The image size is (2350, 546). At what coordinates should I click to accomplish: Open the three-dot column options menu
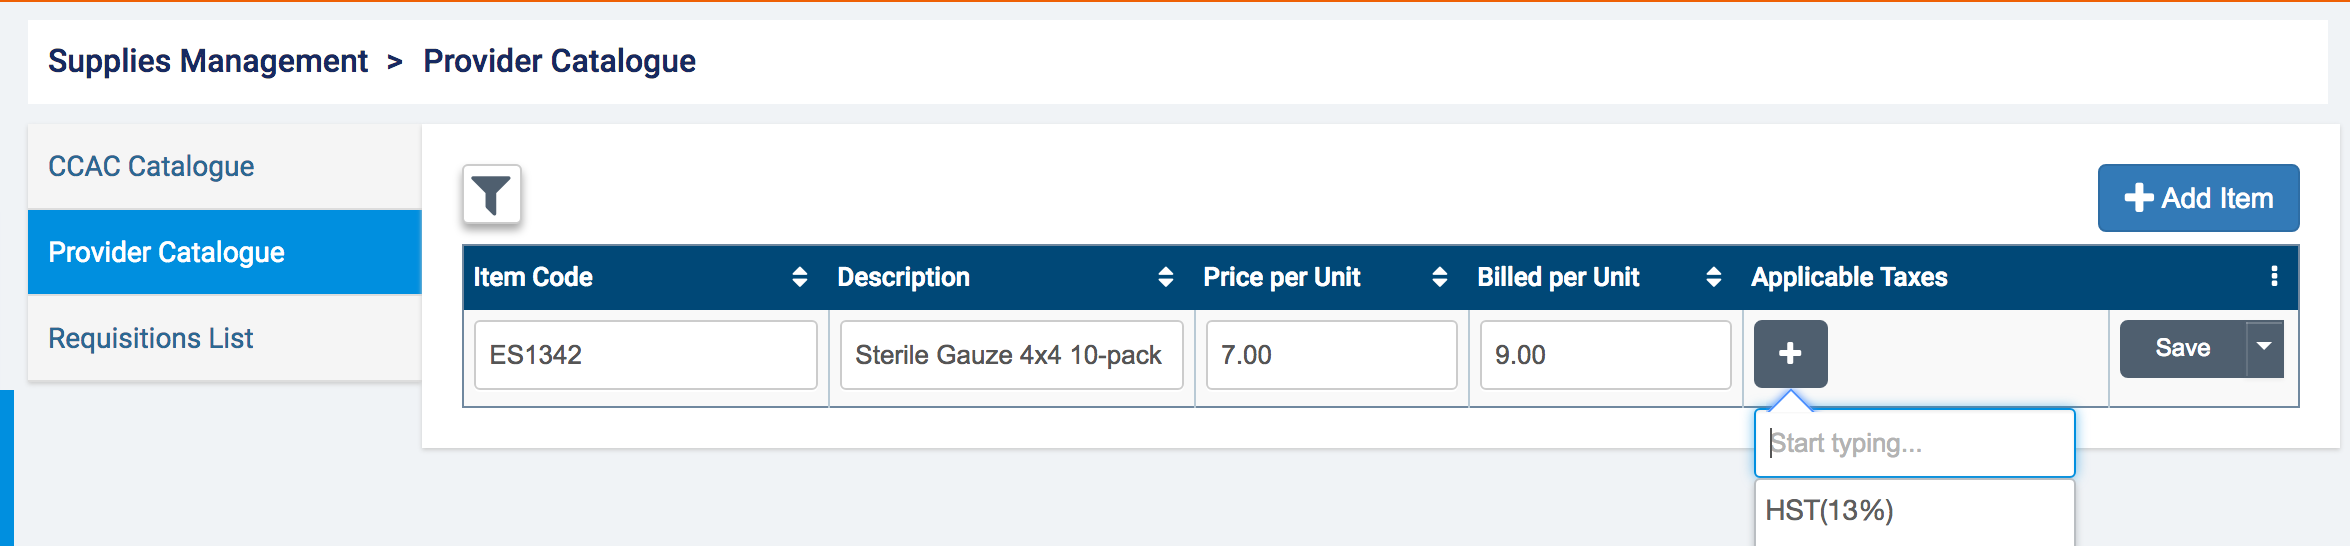click(x=2274, y=276)
